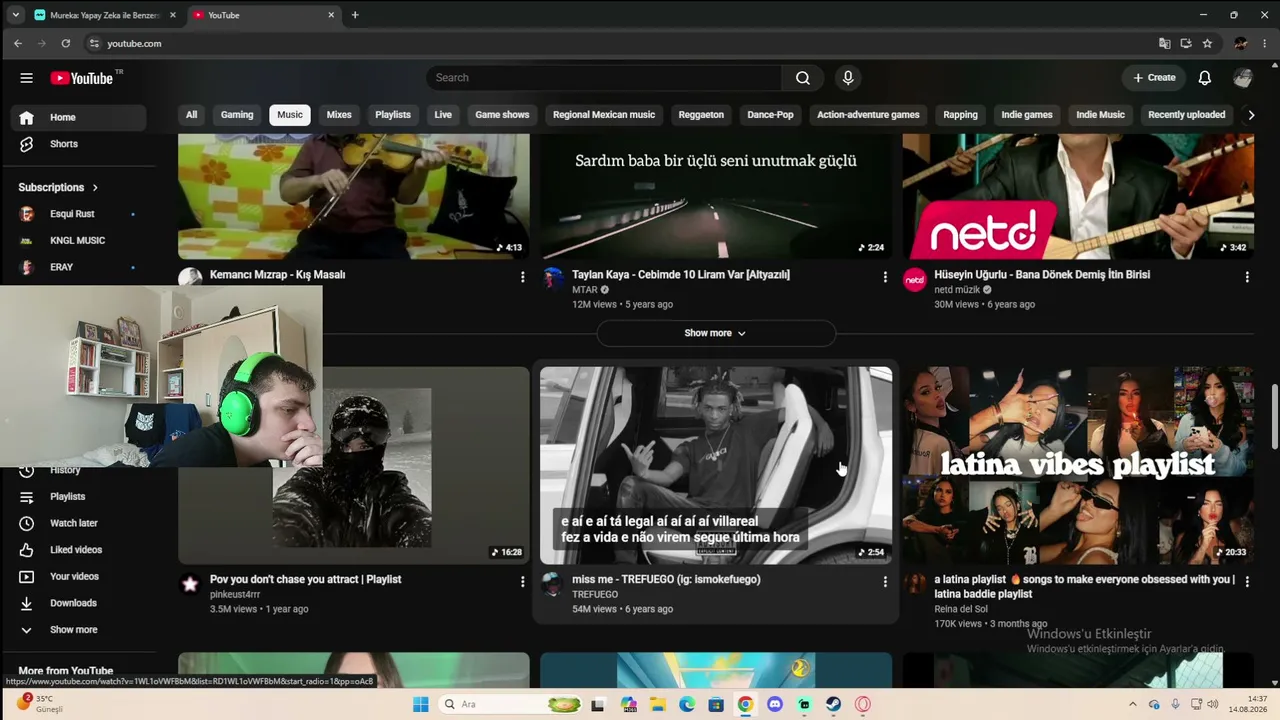The image size is (1280, 720).
Task: Open the TREFUEGO channel avatar
Action: (x=553, y=584)
